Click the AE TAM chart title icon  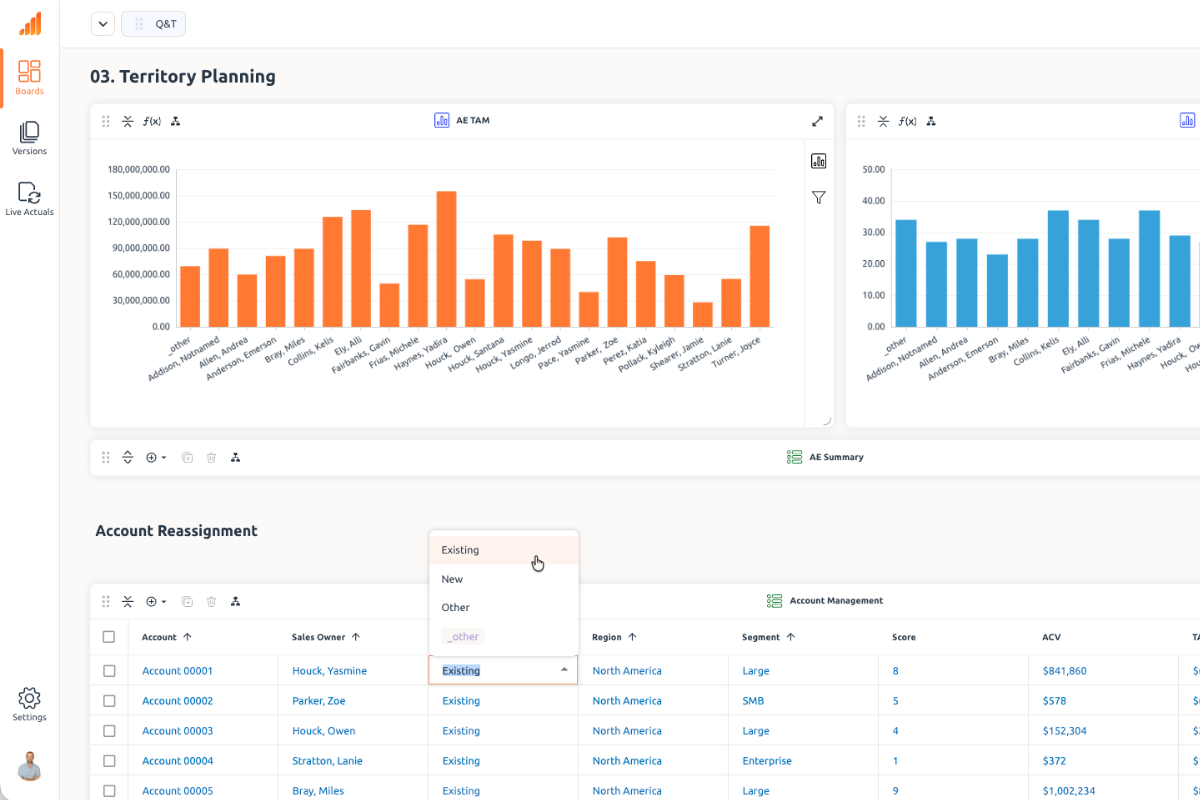click(442, 120)
